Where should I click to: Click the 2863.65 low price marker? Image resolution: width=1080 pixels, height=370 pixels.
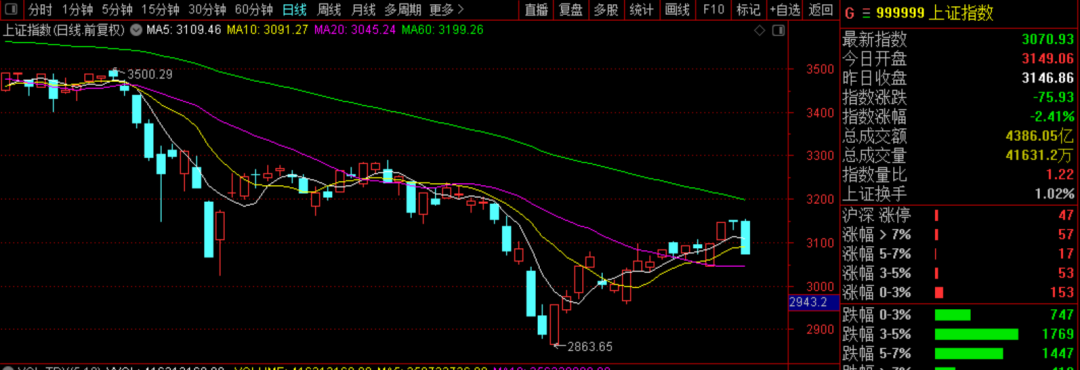(x=589, y=347)
